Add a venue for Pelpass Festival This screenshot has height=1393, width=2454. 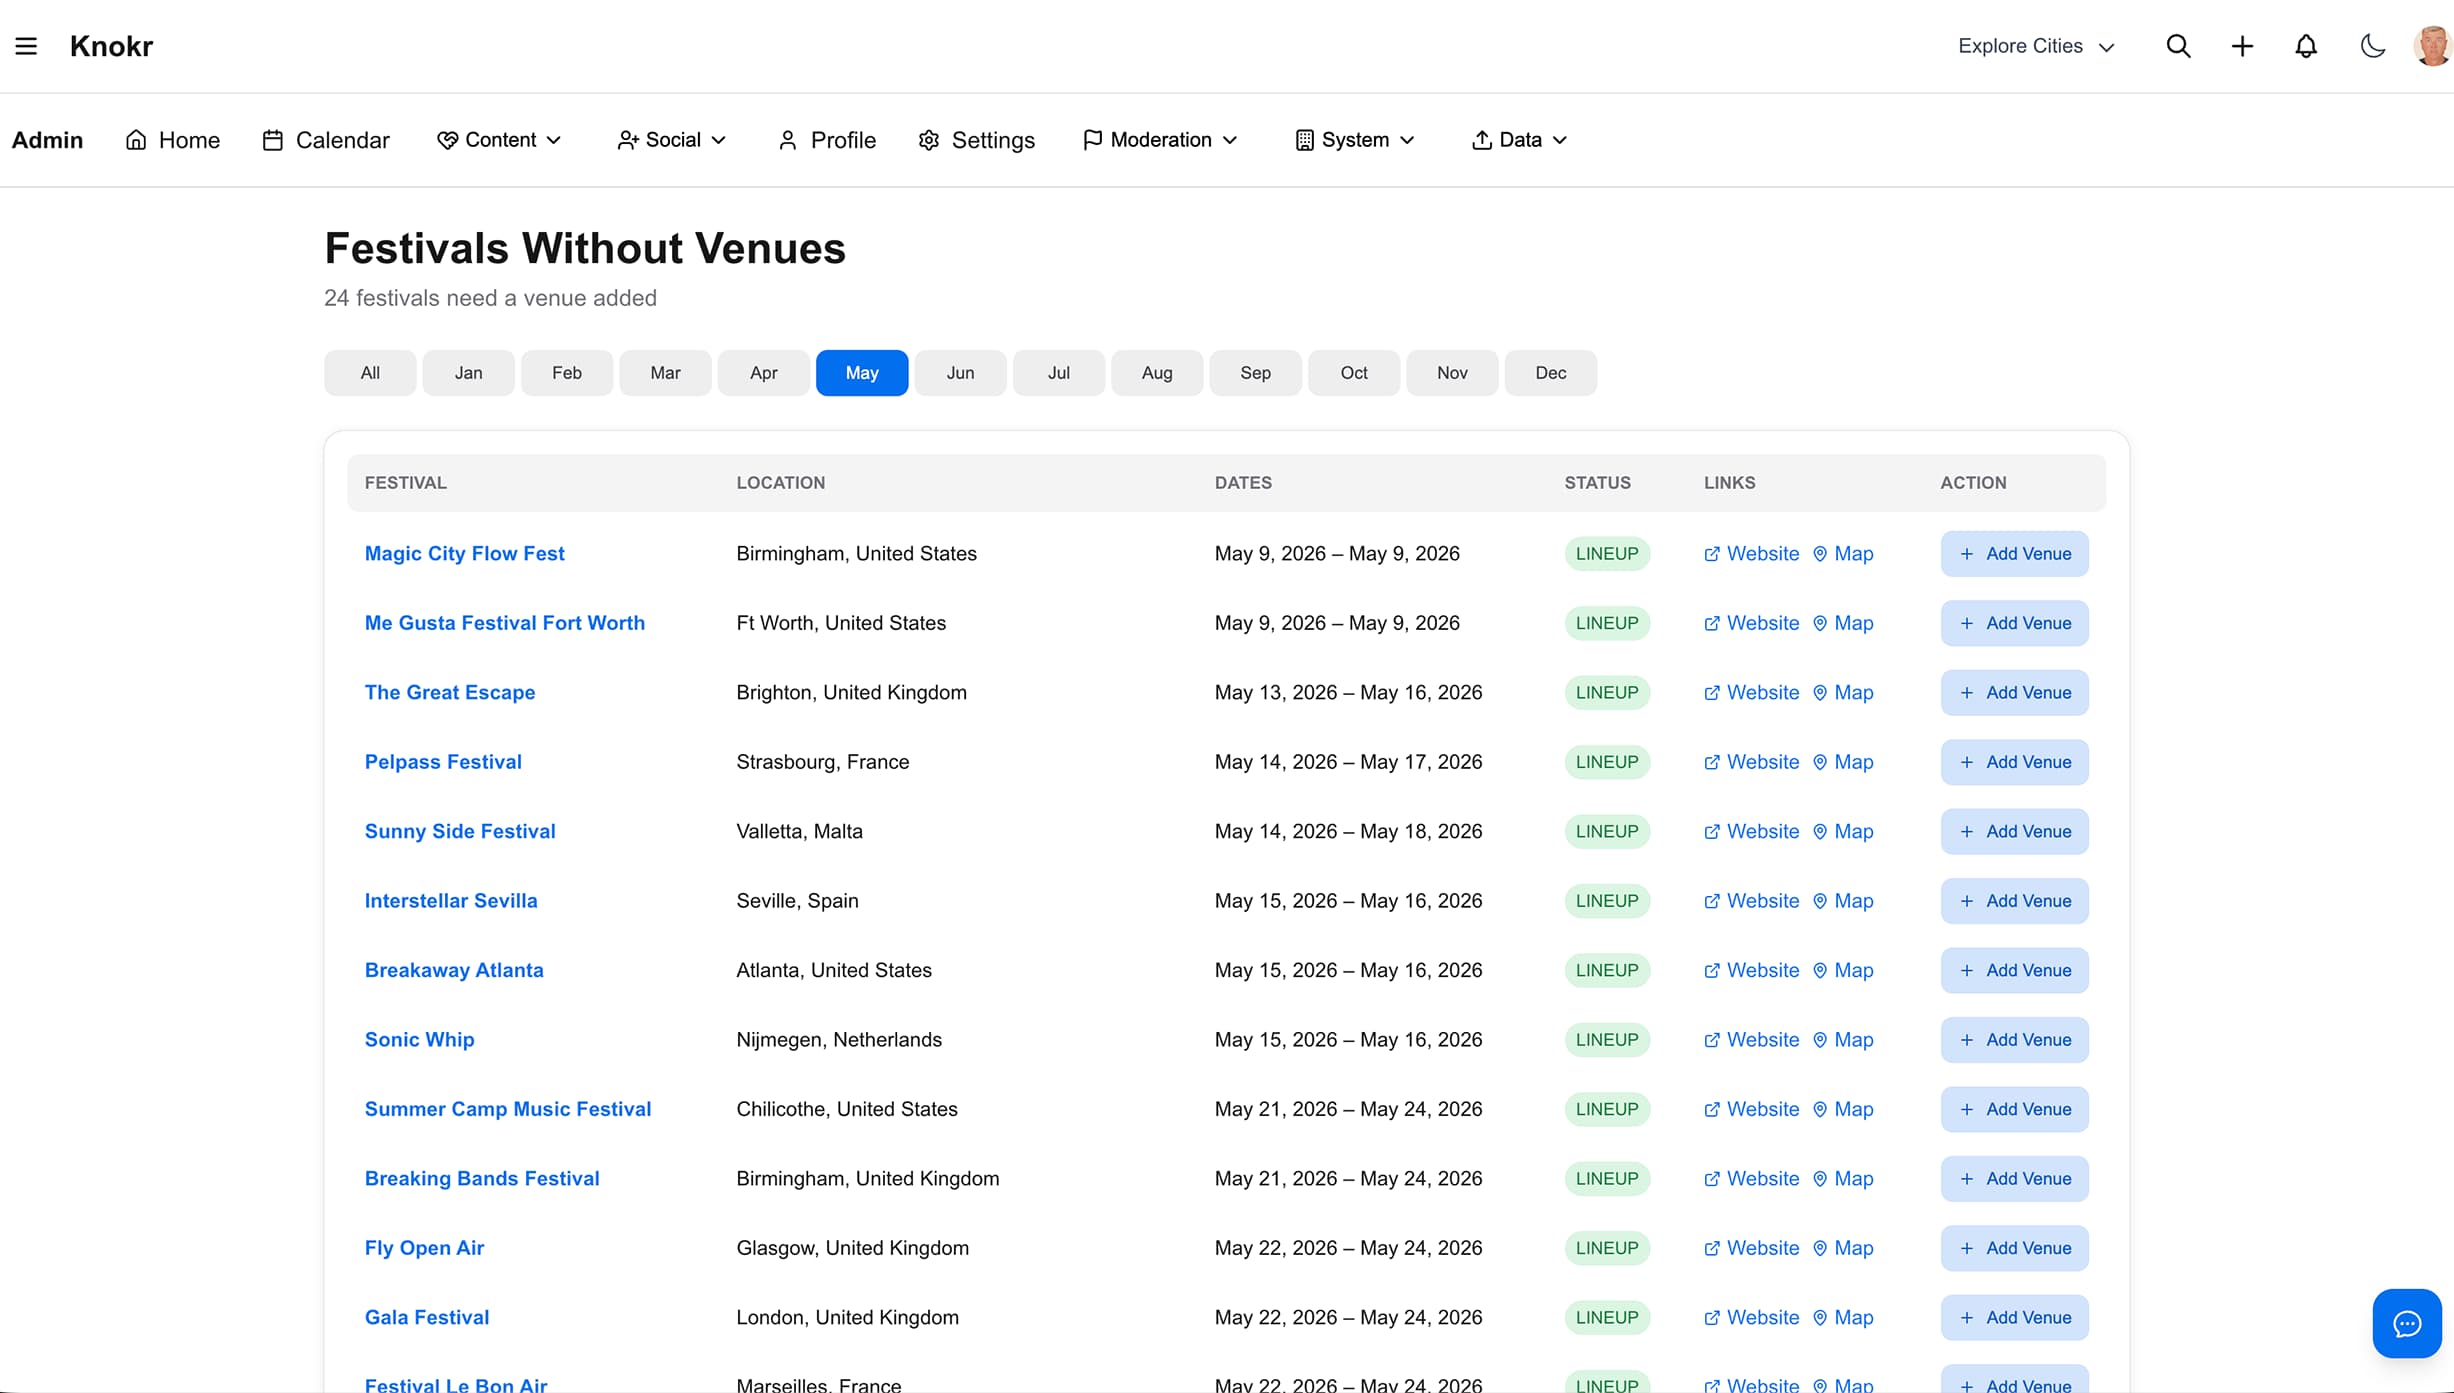point(2014,761)
